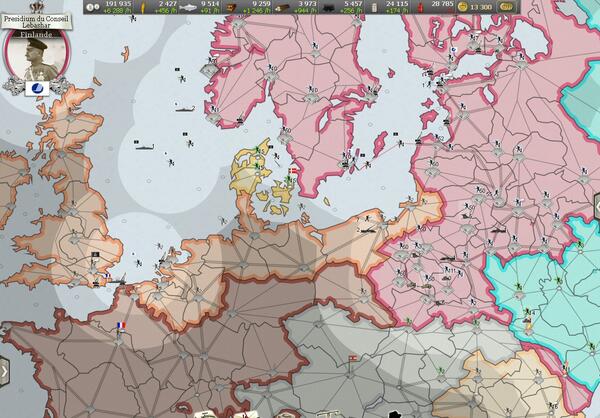Click the black coal resource icon
Viewport: 600px width, 418px height.
tap(329, 8)
